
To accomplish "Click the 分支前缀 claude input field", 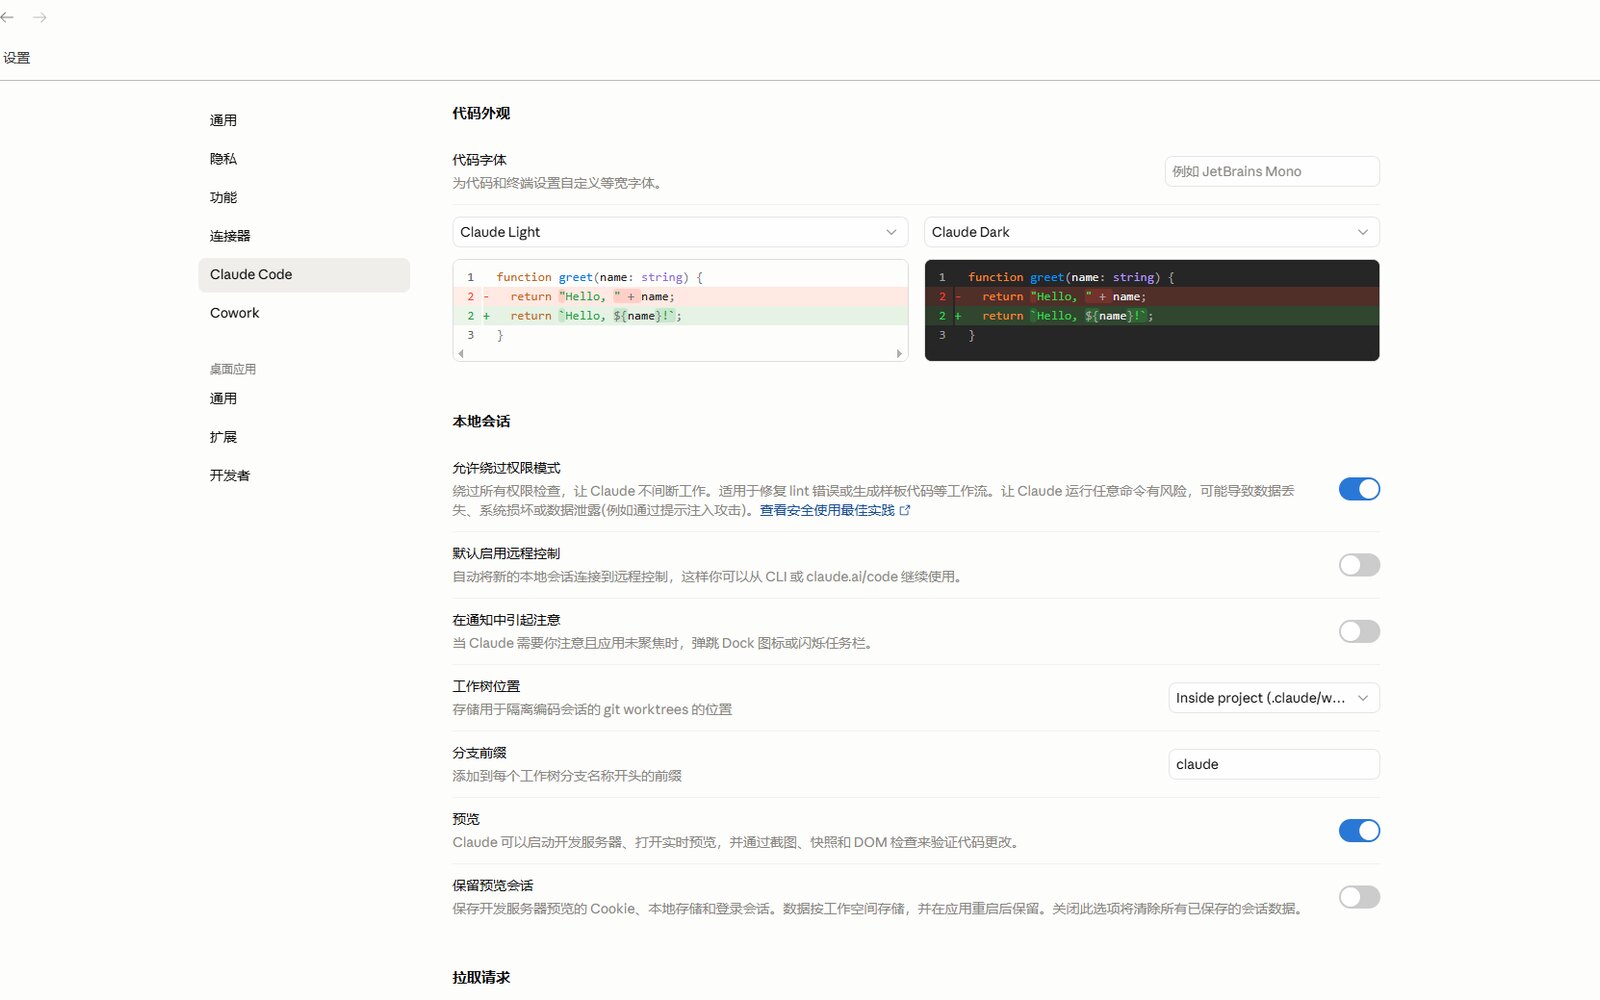I will pyautogui.click(x=1274, y=764).
